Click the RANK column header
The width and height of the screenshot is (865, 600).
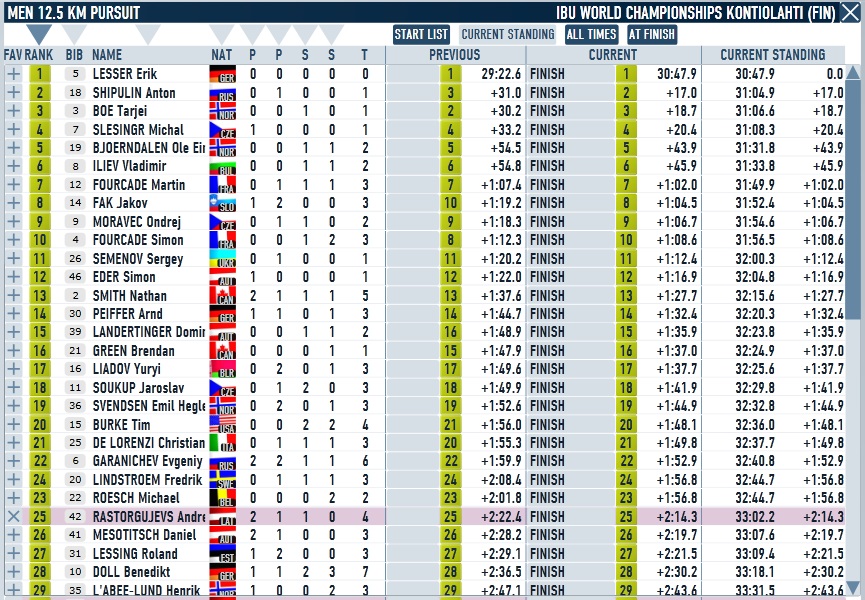tap(39, 55)
